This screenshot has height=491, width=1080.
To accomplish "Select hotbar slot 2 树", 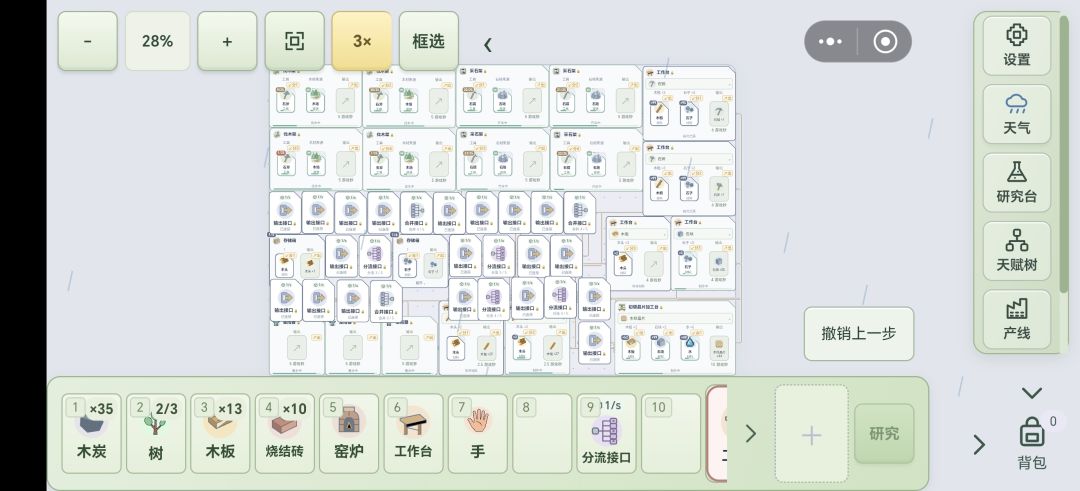I will tap(156, 433).
